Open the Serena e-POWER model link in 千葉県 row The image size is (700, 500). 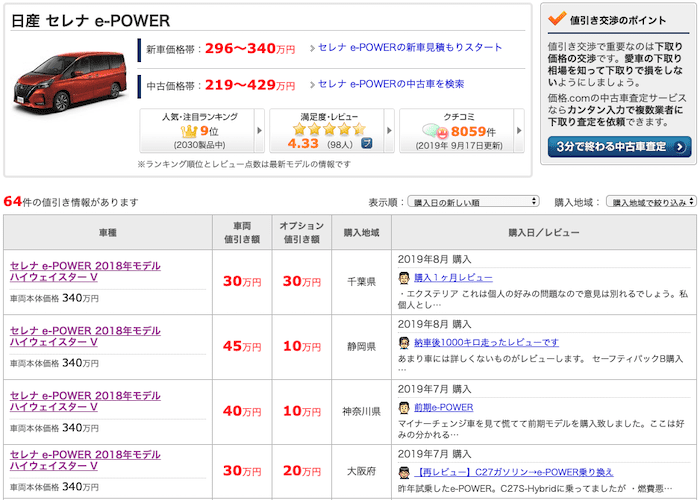click(x=85, y=271)
